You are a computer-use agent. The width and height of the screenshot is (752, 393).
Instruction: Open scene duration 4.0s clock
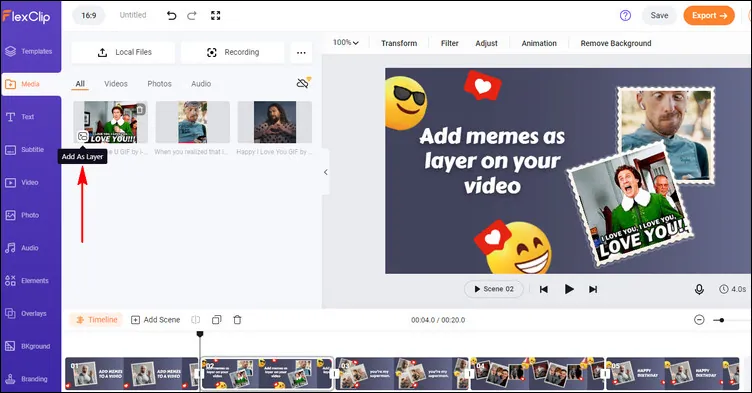click(x=732, y=289)
